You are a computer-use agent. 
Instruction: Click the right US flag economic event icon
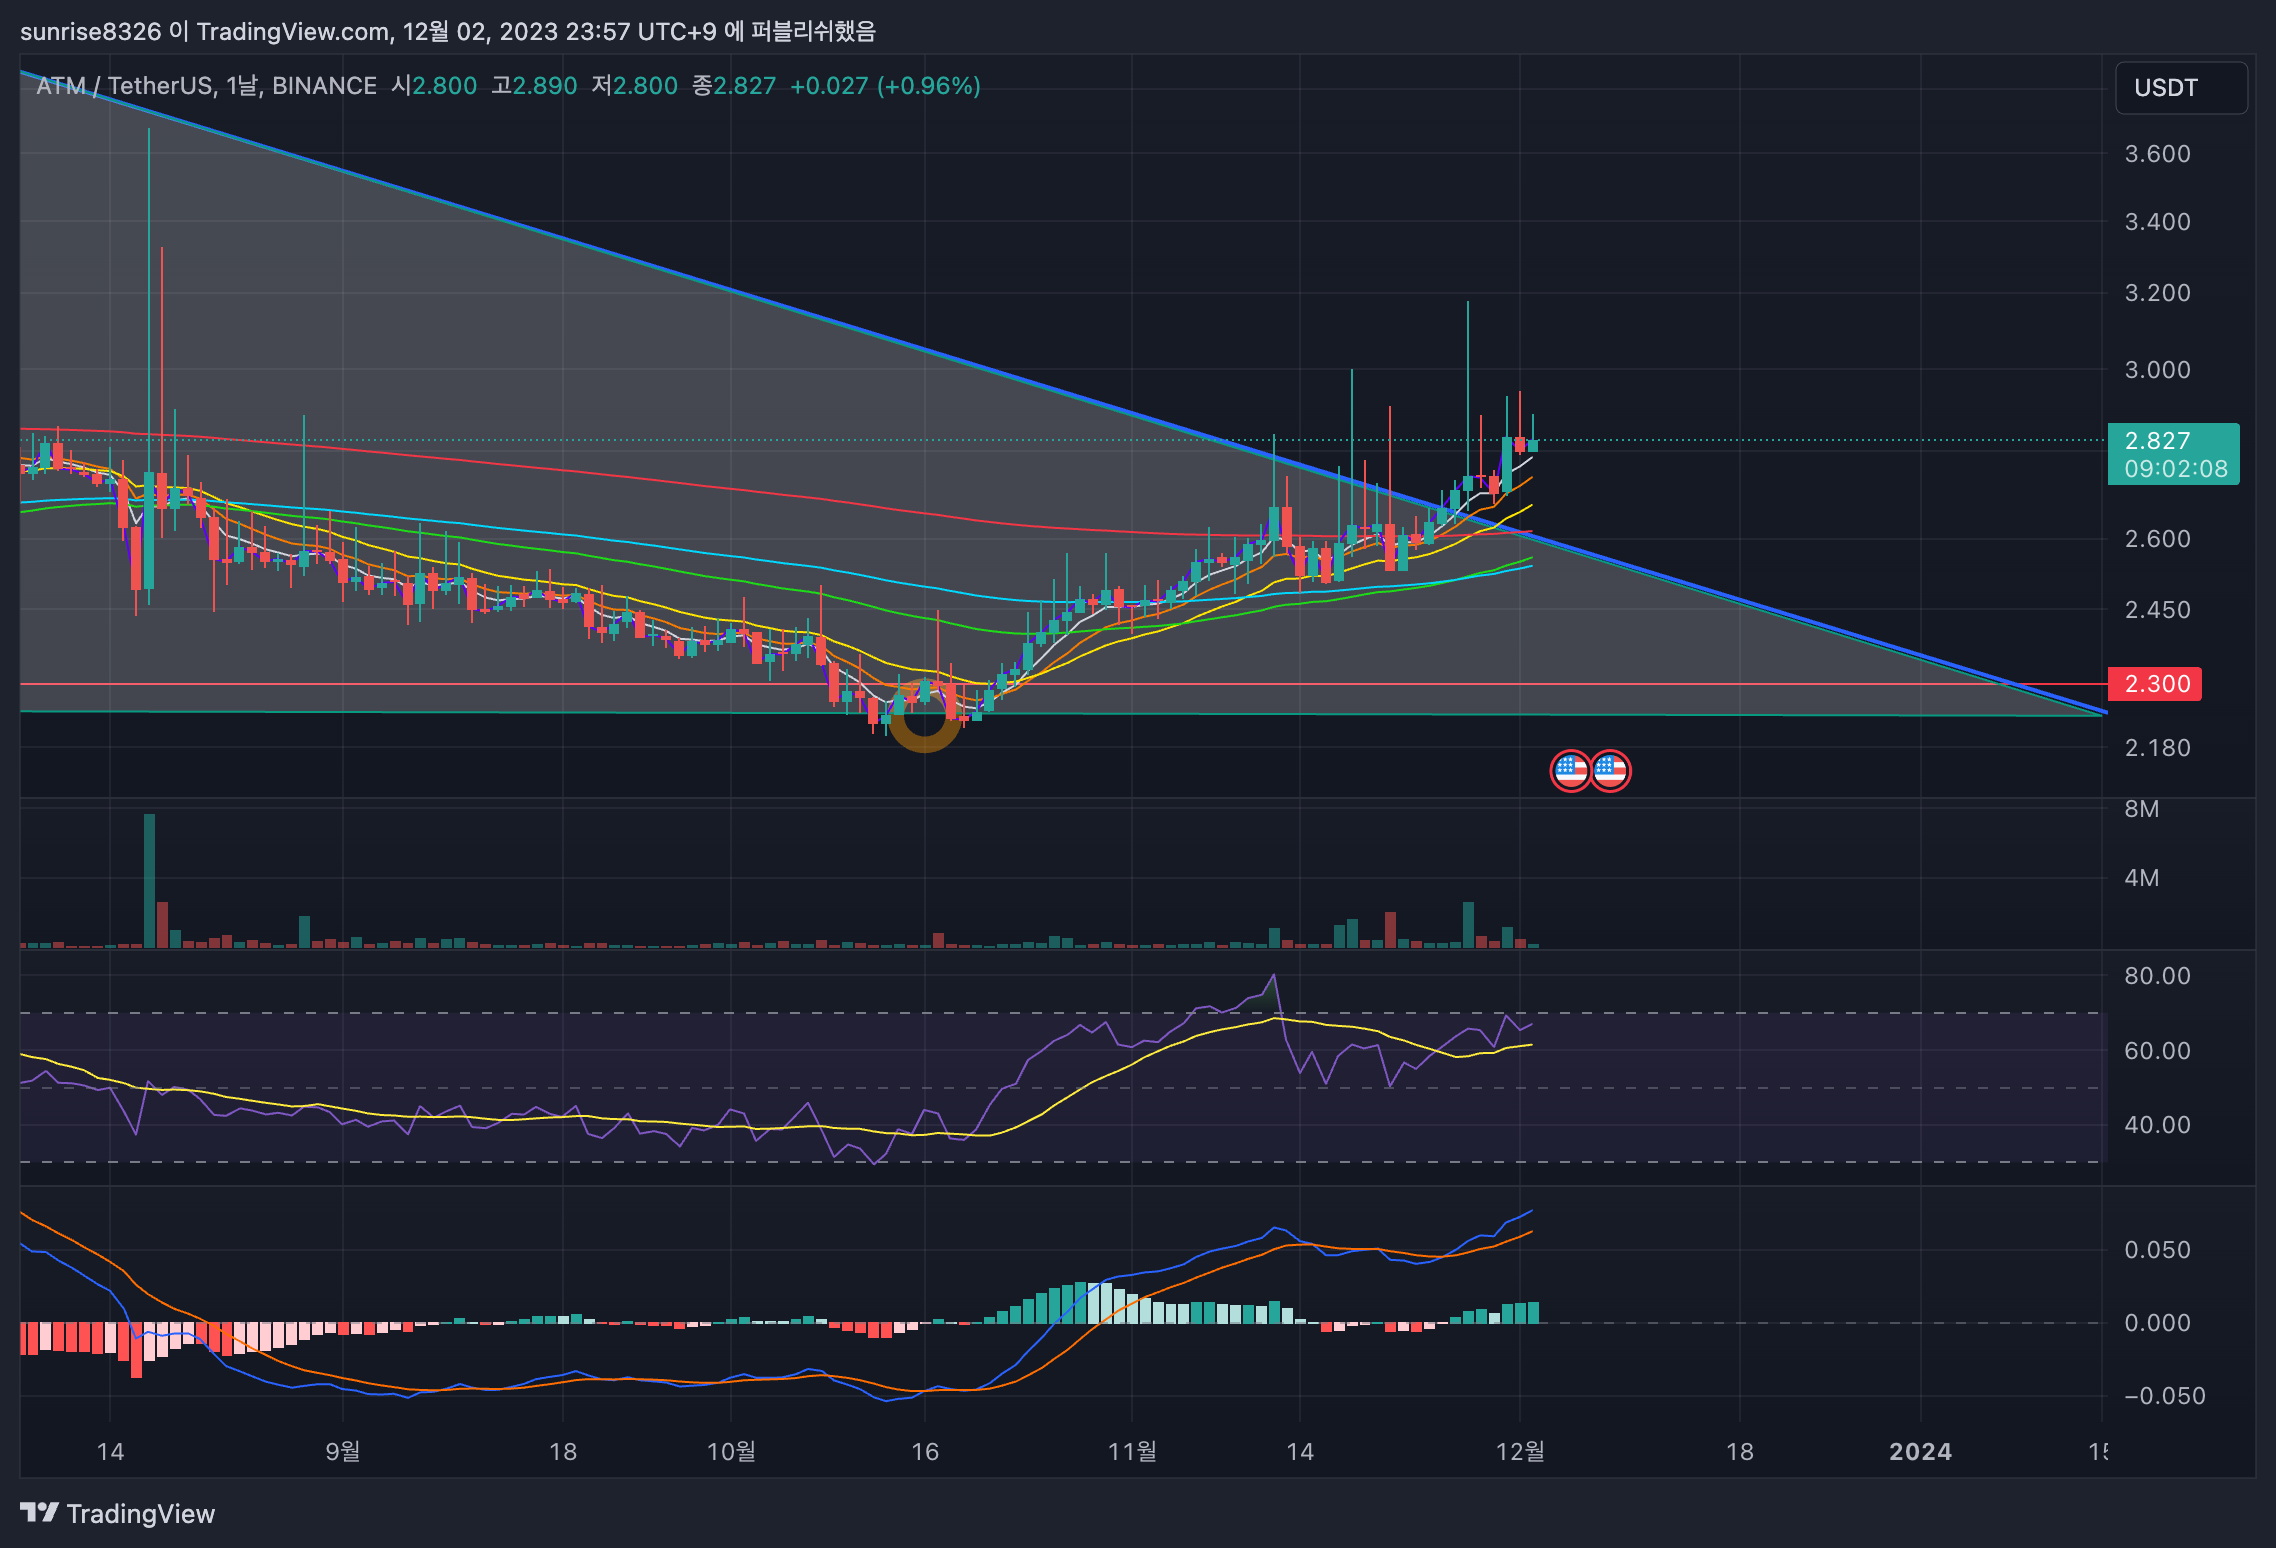[1611, 771]
